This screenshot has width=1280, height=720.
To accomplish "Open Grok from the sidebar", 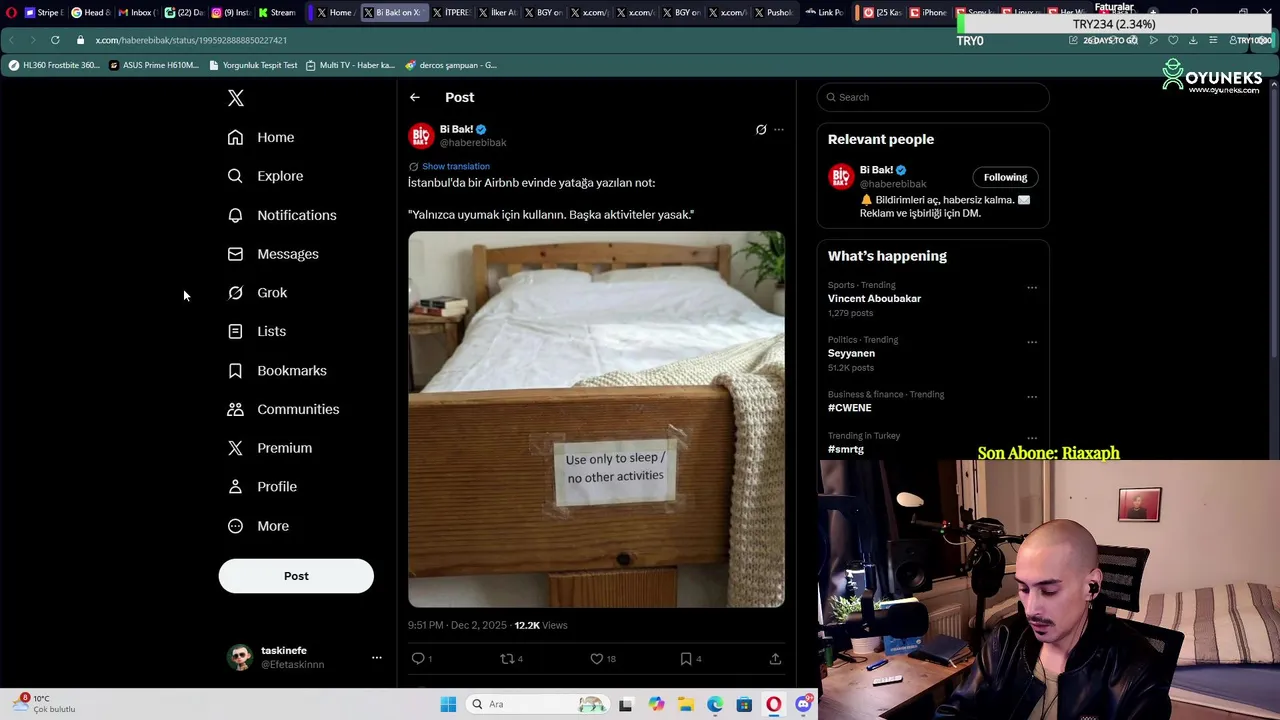I will tap(257, 293).
